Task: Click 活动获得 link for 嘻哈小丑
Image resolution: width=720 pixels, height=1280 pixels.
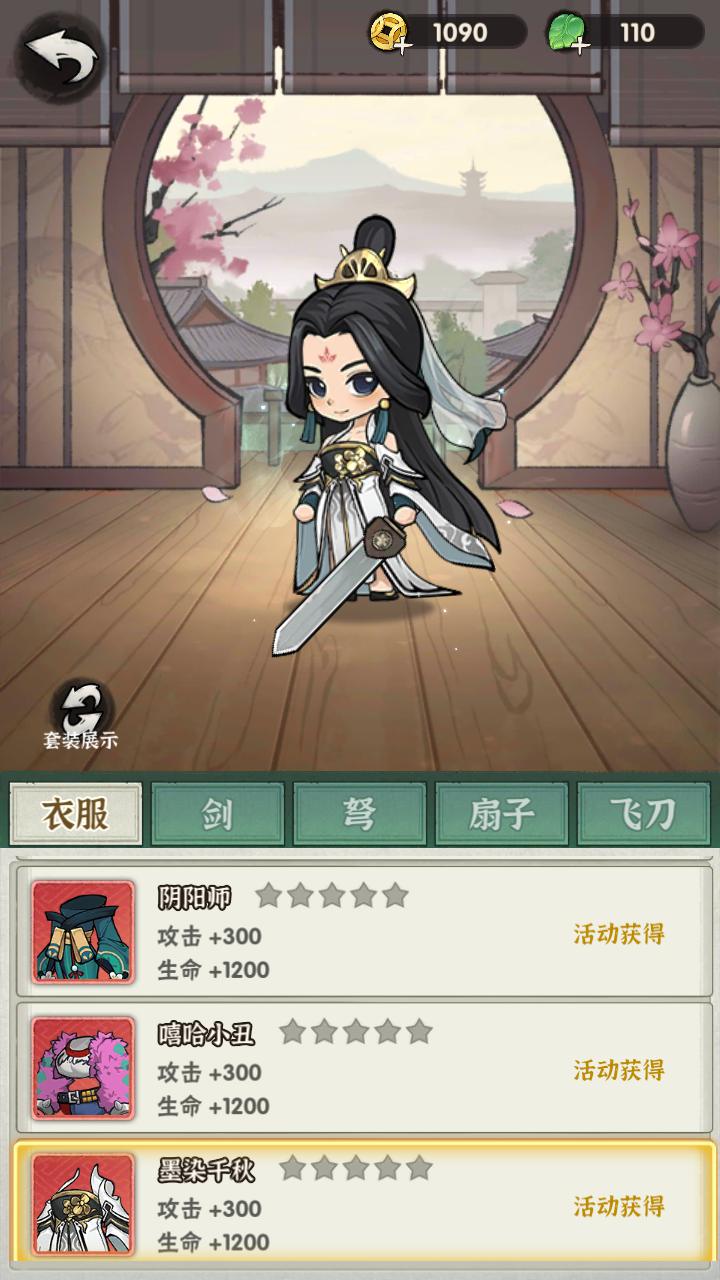Action: click(x=619, y=1070)
